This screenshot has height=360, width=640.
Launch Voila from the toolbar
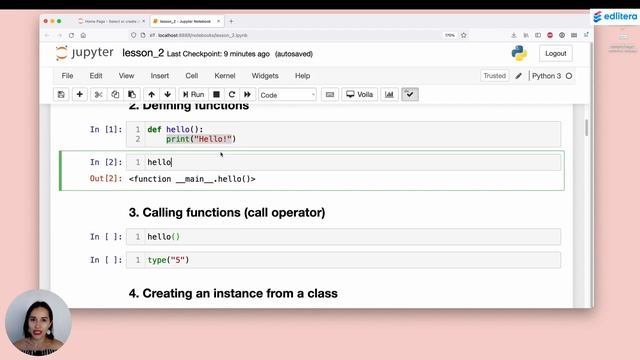pos(360,95)
